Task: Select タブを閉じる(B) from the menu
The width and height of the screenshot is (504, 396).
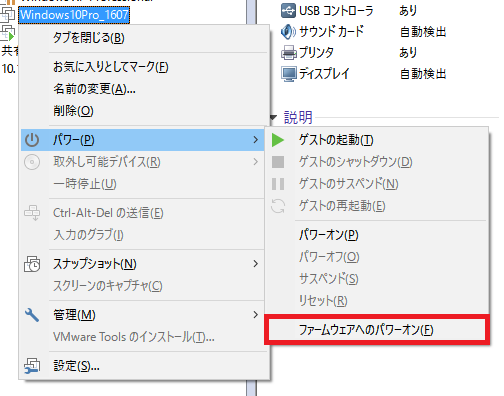Action: 89,38
